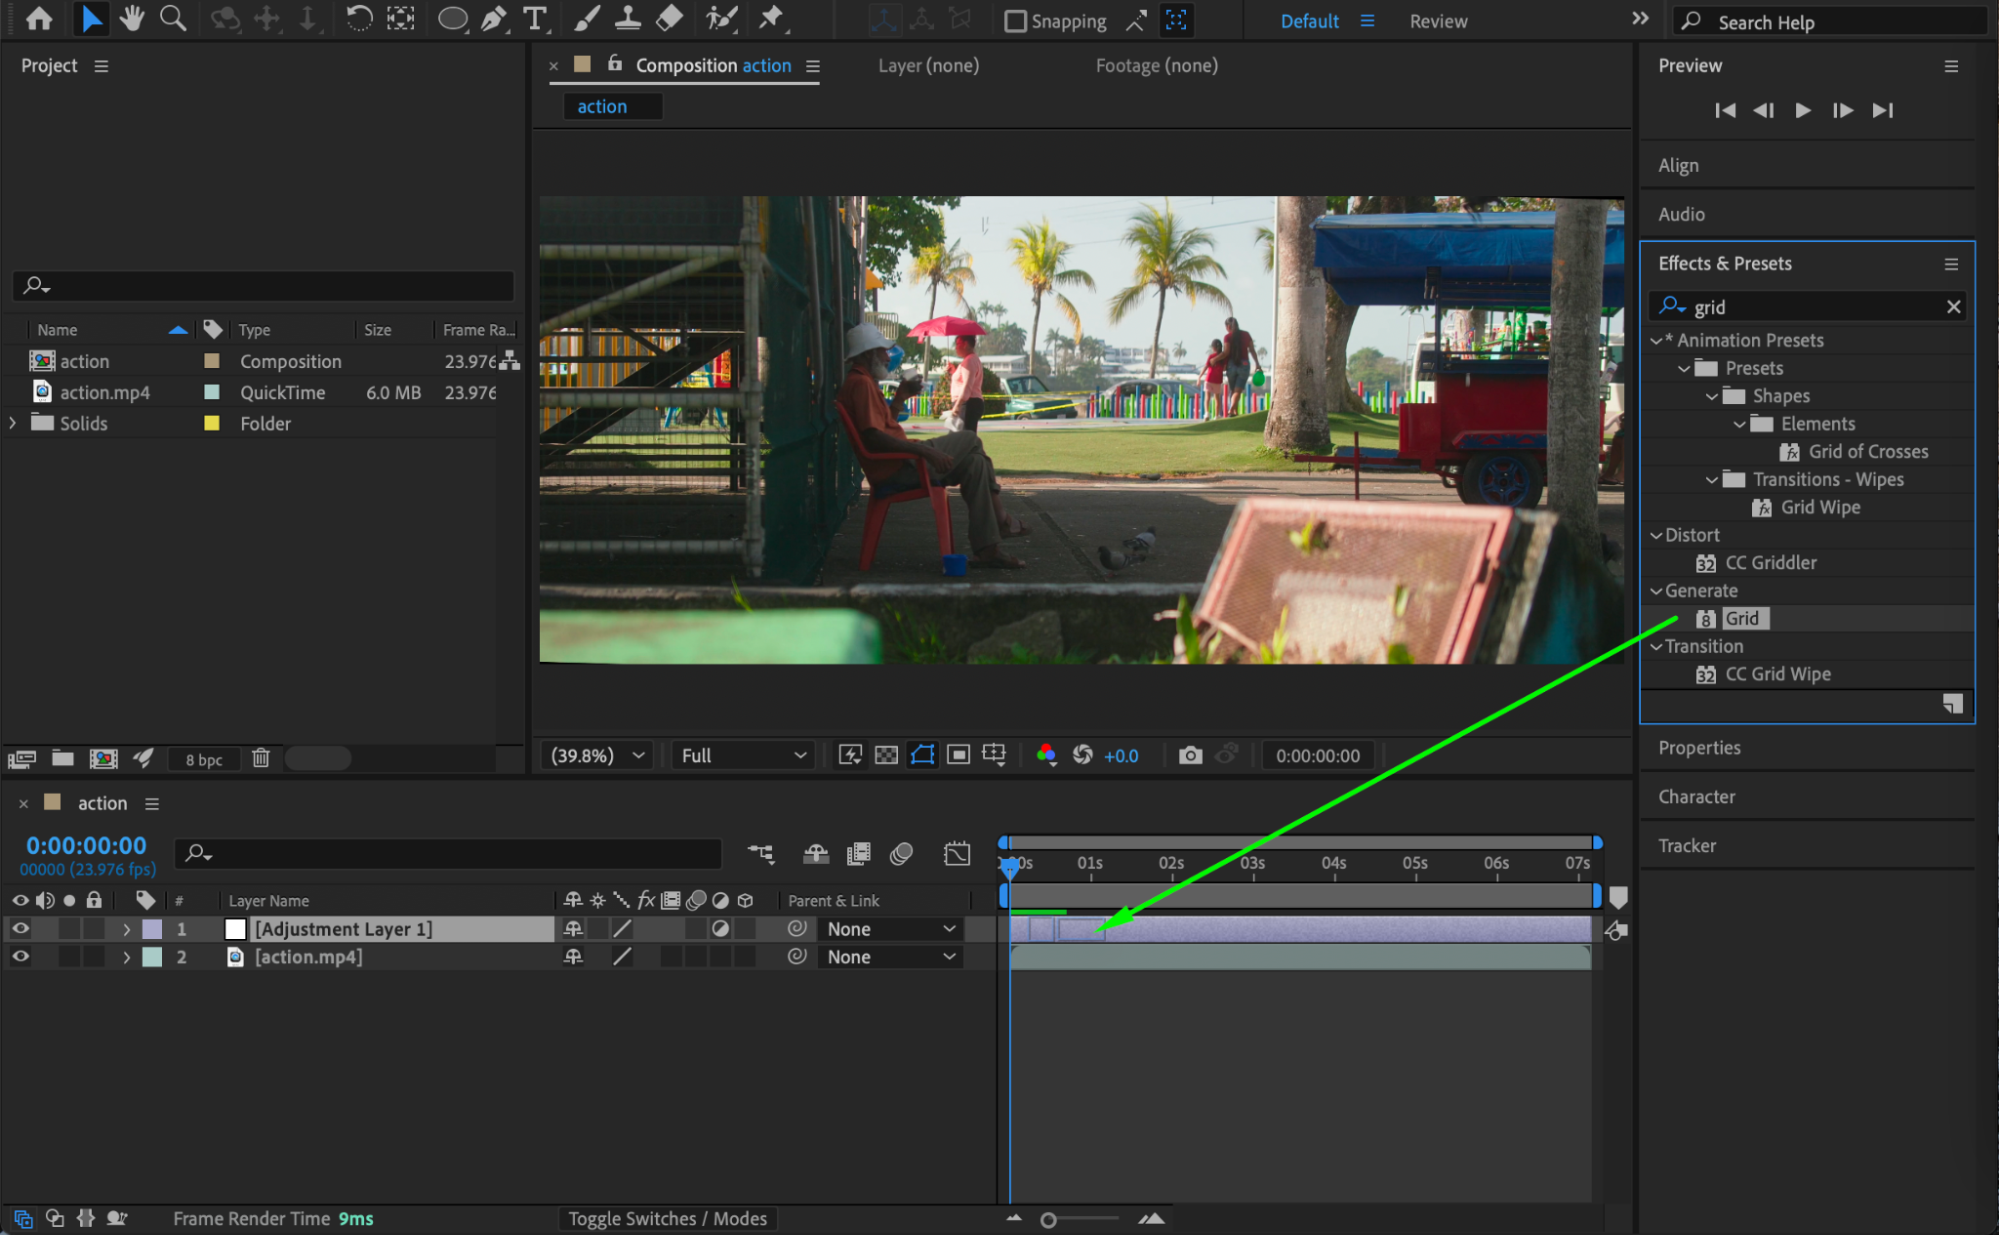
Task: Click the 0:00:00:00 timeline current time display
Action: click(x=86, y=845)
